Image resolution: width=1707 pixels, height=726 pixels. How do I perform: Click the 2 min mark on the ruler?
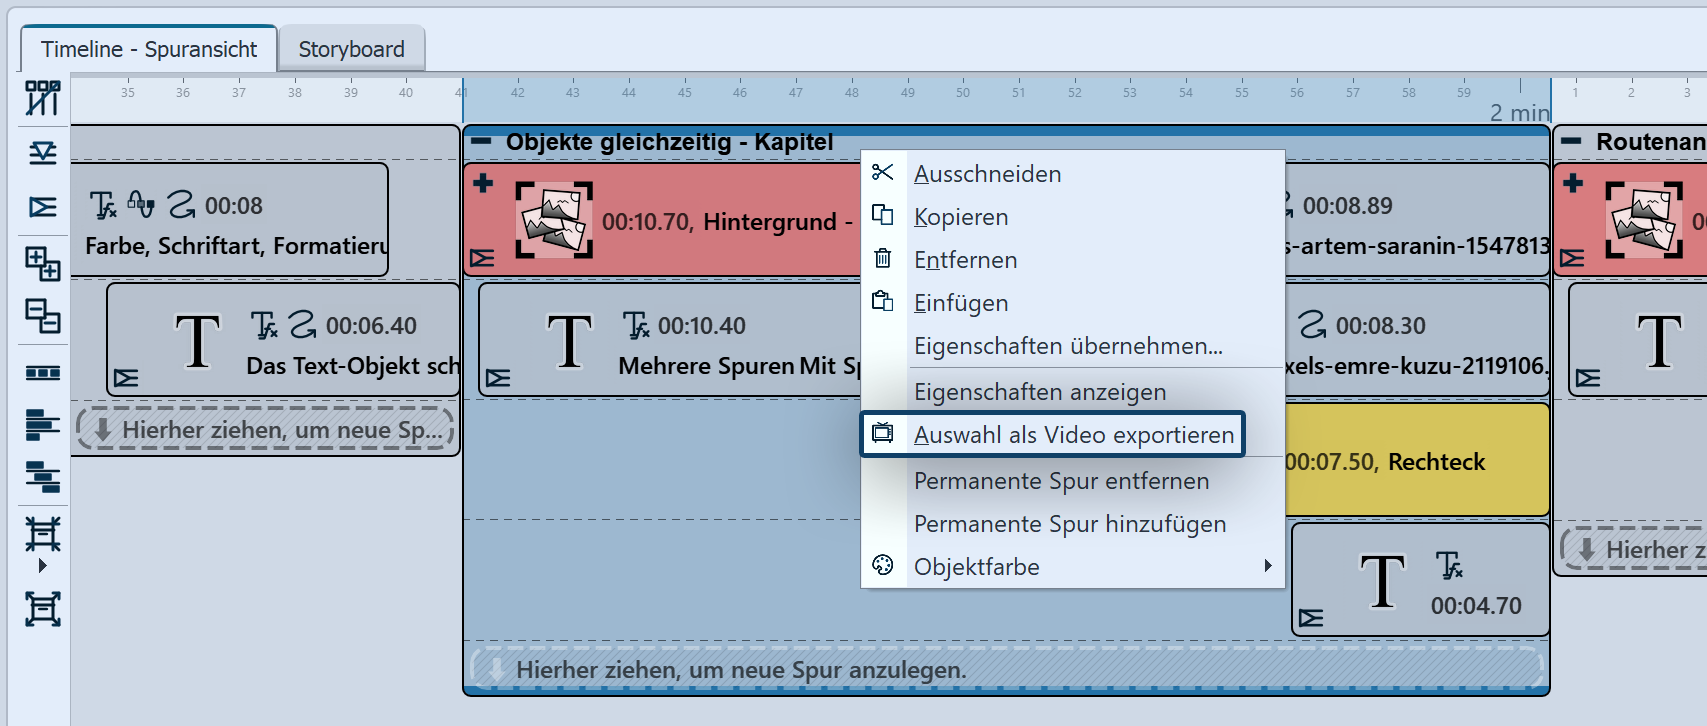point(1520,112)
